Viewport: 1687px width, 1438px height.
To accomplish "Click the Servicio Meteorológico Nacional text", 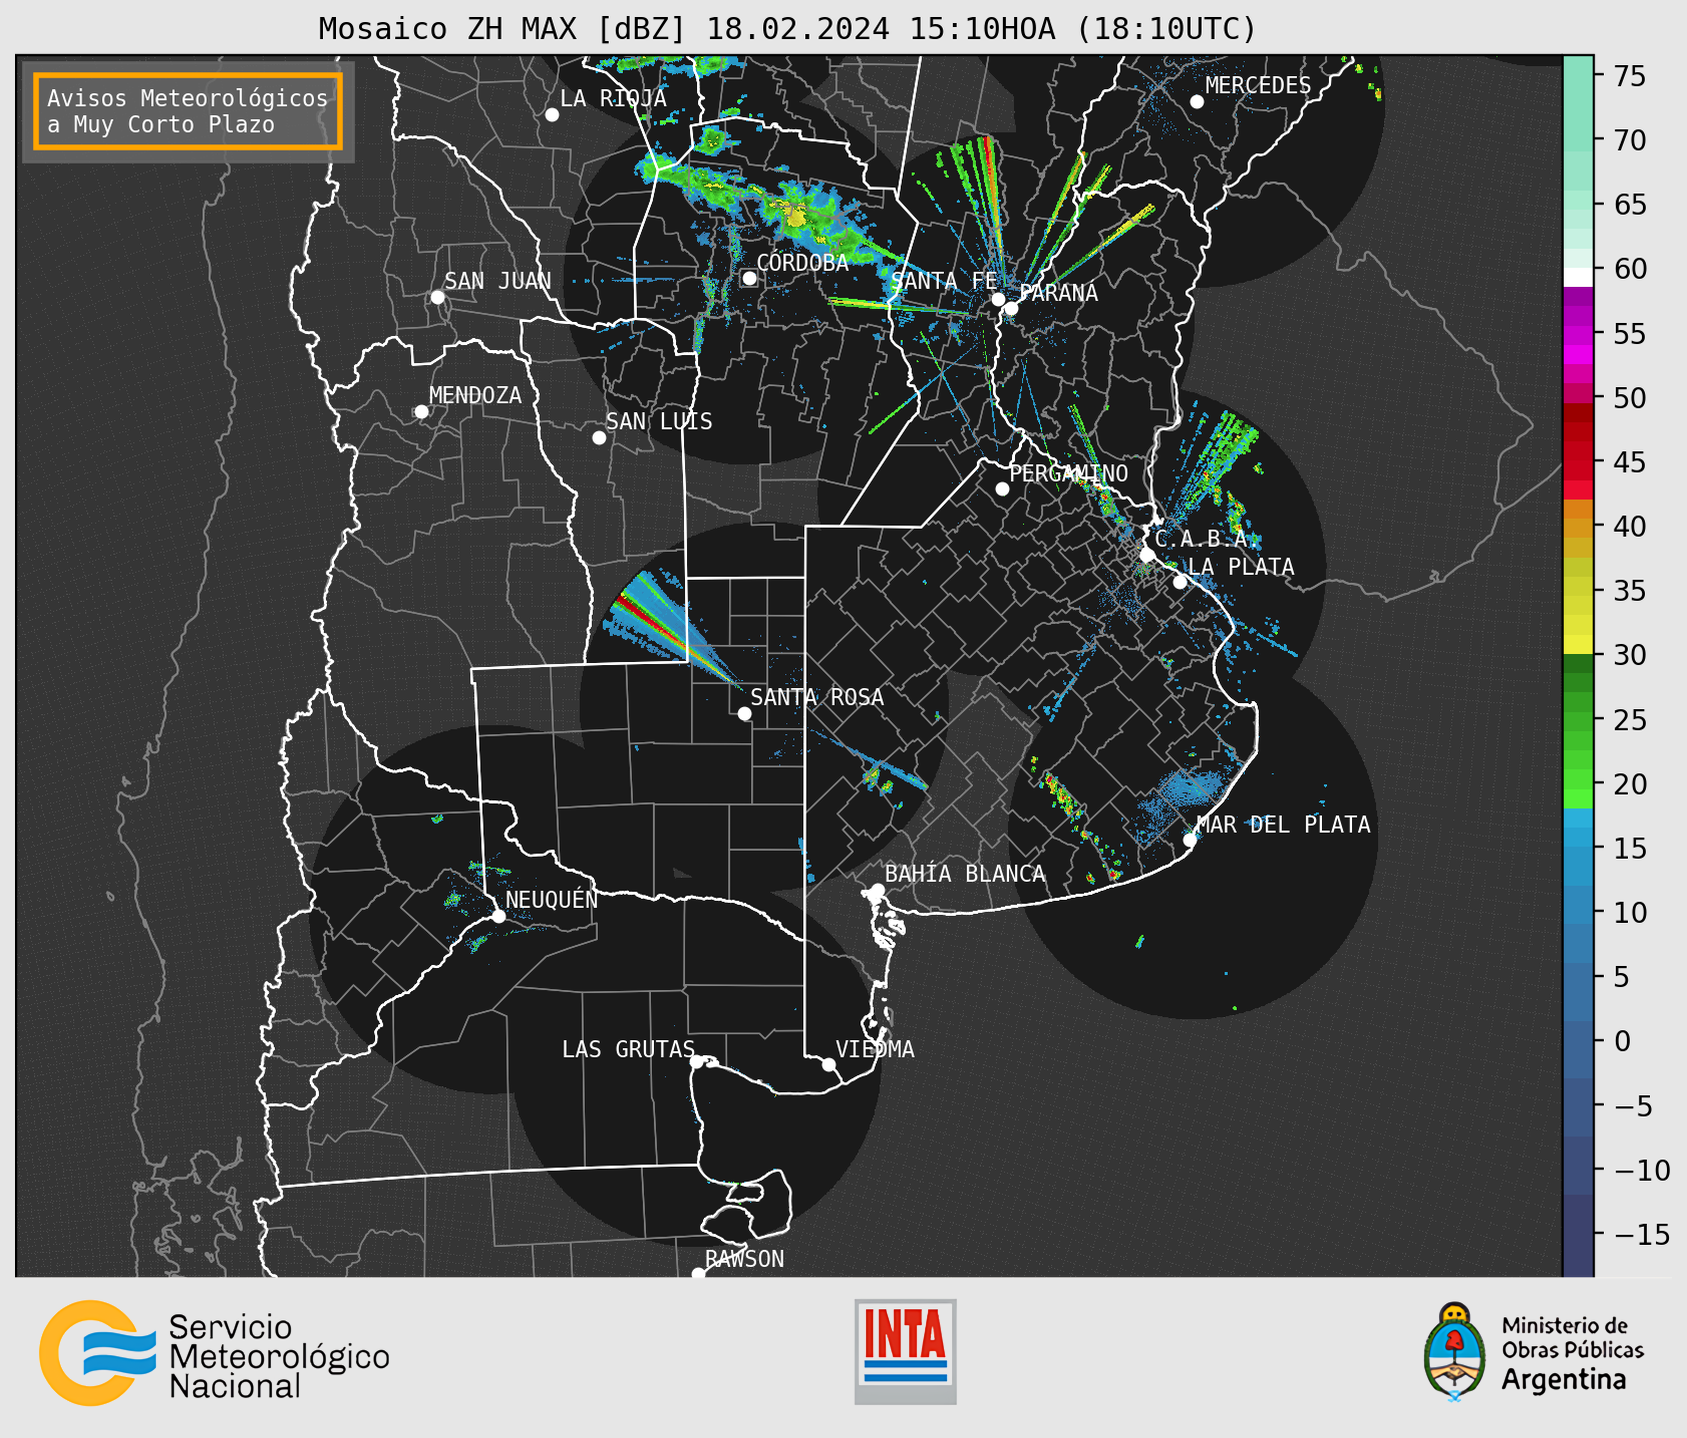I will [x=279, y=1357].
